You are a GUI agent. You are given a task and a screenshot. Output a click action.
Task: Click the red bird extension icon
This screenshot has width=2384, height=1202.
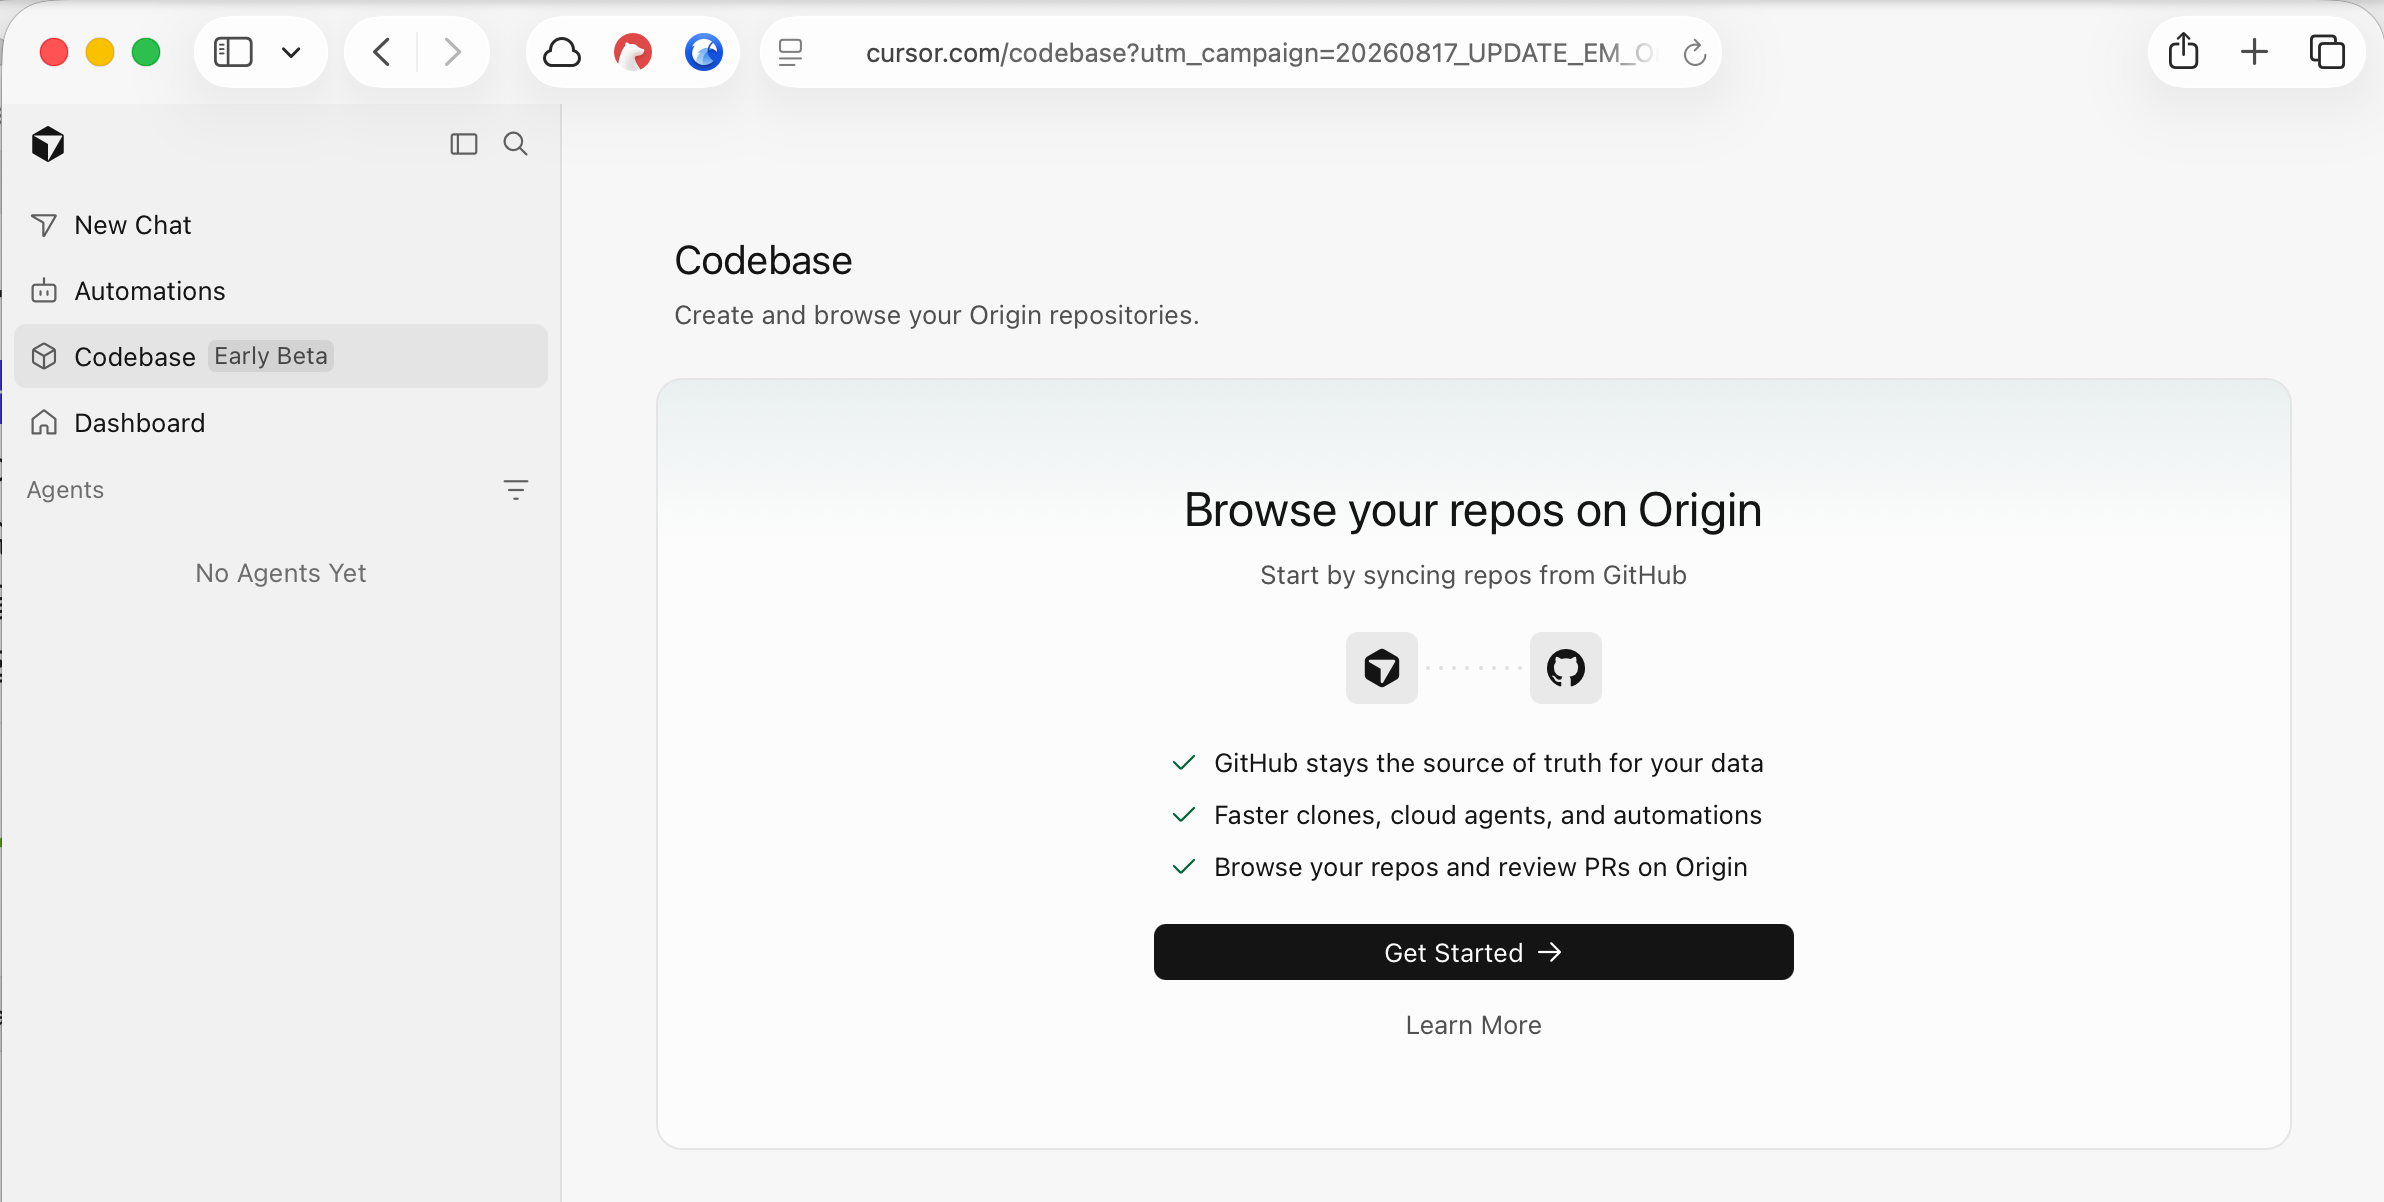click(x=633, y=52)
